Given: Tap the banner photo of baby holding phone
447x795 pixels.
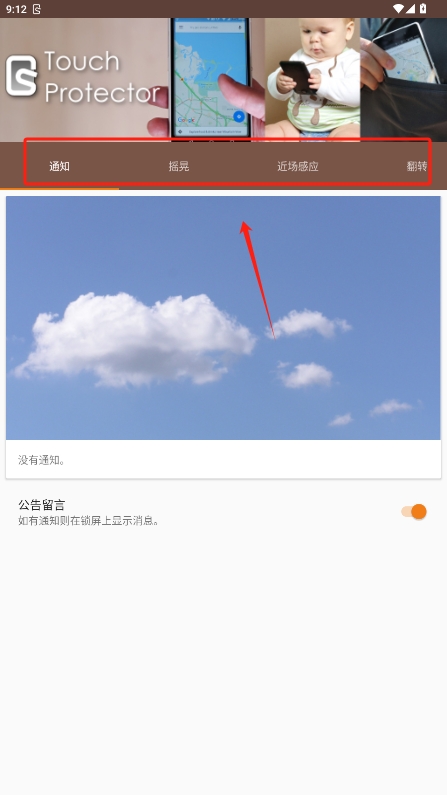Looking at the screenshot, I should 313,80.
